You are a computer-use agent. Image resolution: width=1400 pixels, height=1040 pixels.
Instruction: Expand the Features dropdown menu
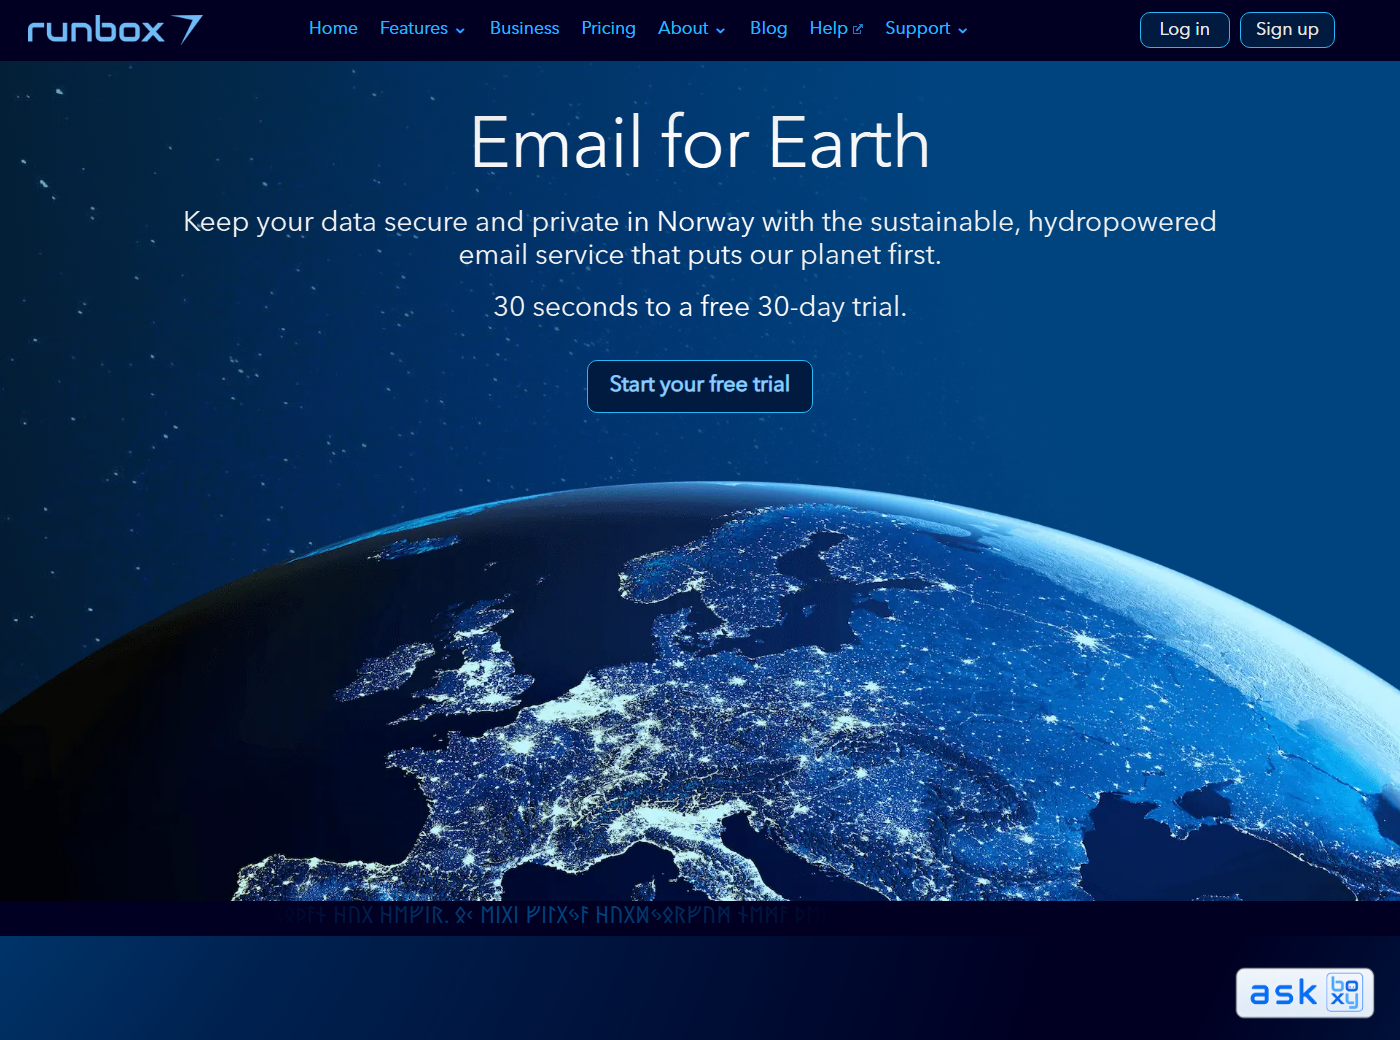[x=422, y=28]
